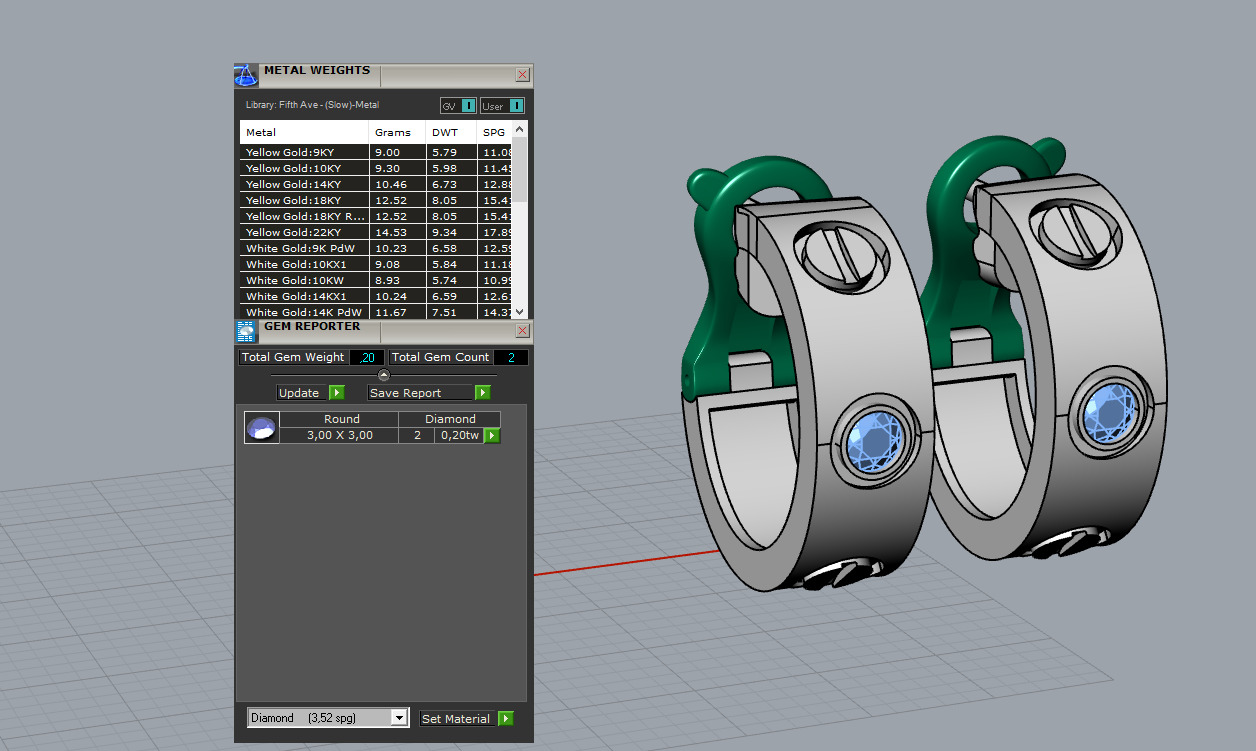Click the SPG column header
Viewport: 1256px width, 751px height.
tap(495, 132)
